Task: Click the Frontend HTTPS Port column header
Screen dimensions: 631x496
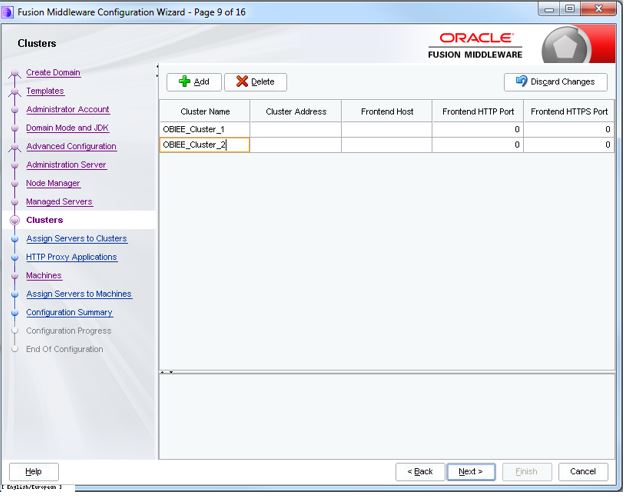Action: coord(569,111)
